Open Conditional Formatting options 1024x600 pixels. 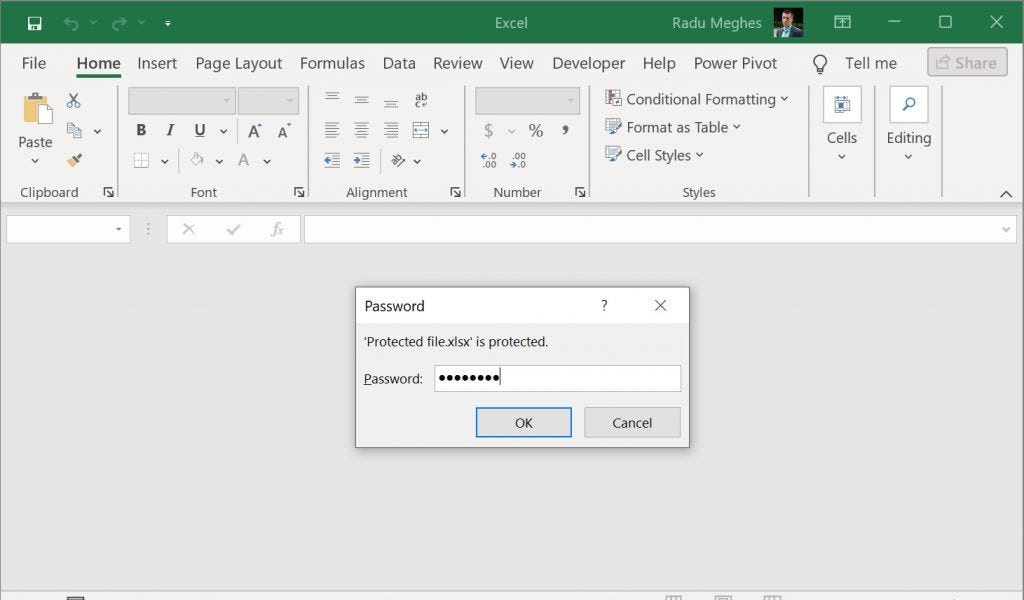[698, 99]
